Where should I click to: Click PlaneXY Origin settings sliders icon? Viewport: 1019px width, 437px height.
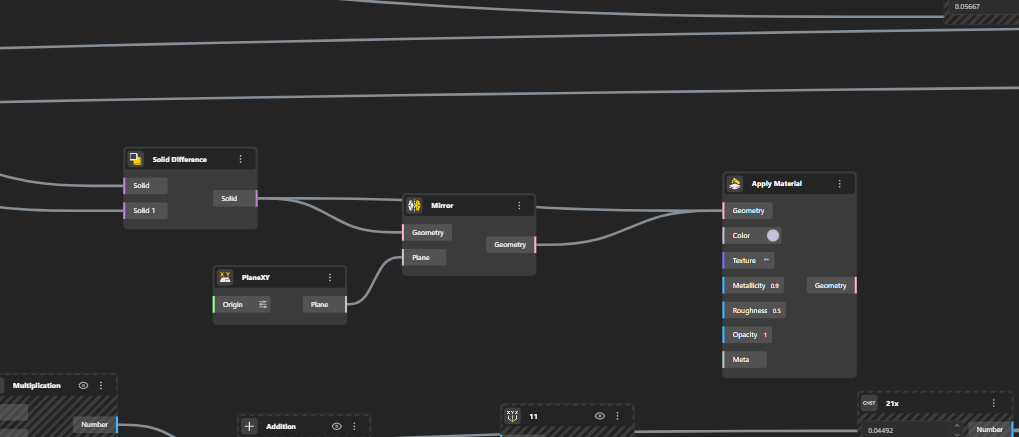pos(263,304)
